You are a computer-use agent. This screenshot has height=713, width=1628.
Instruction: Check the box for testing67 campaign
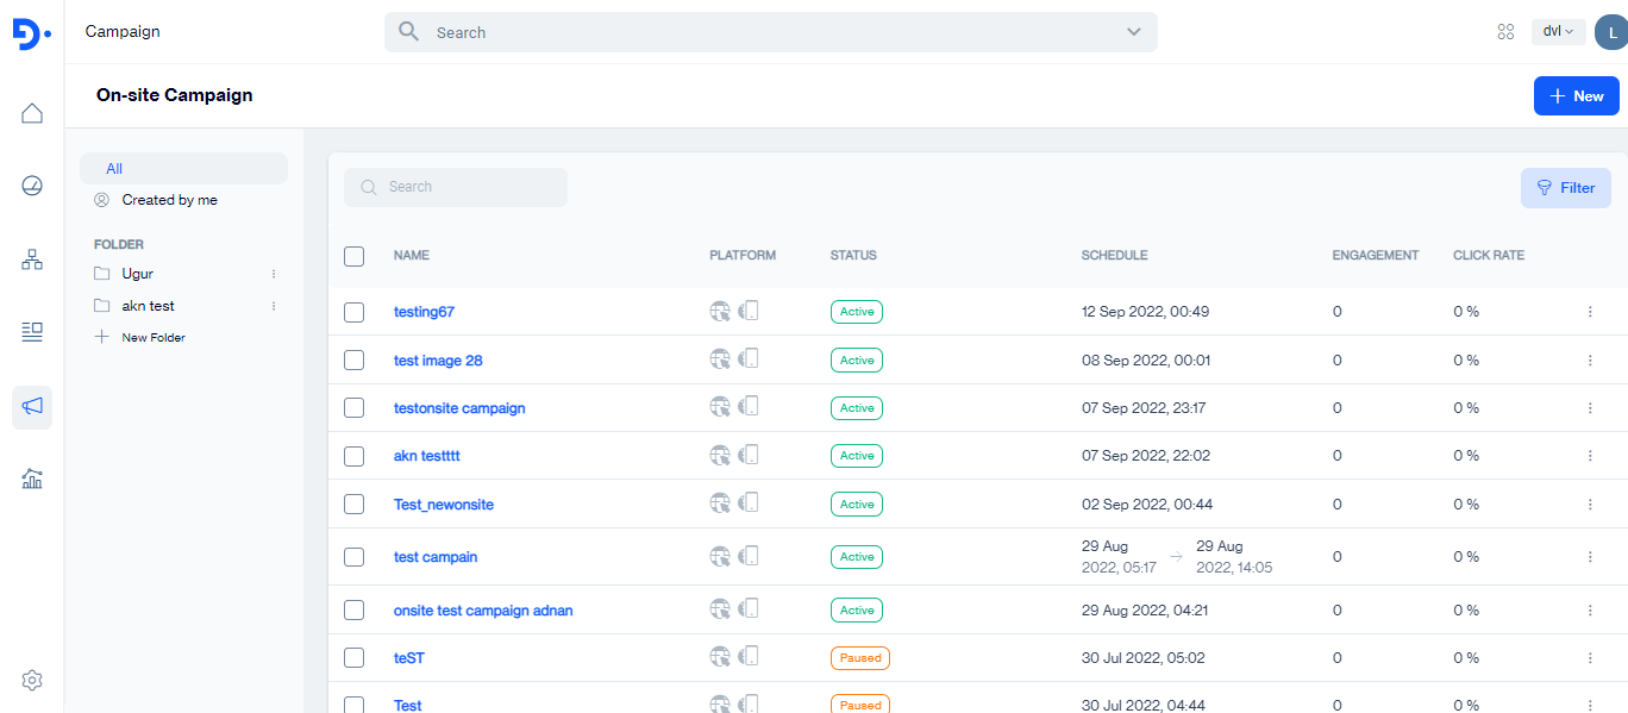[354, 312]
